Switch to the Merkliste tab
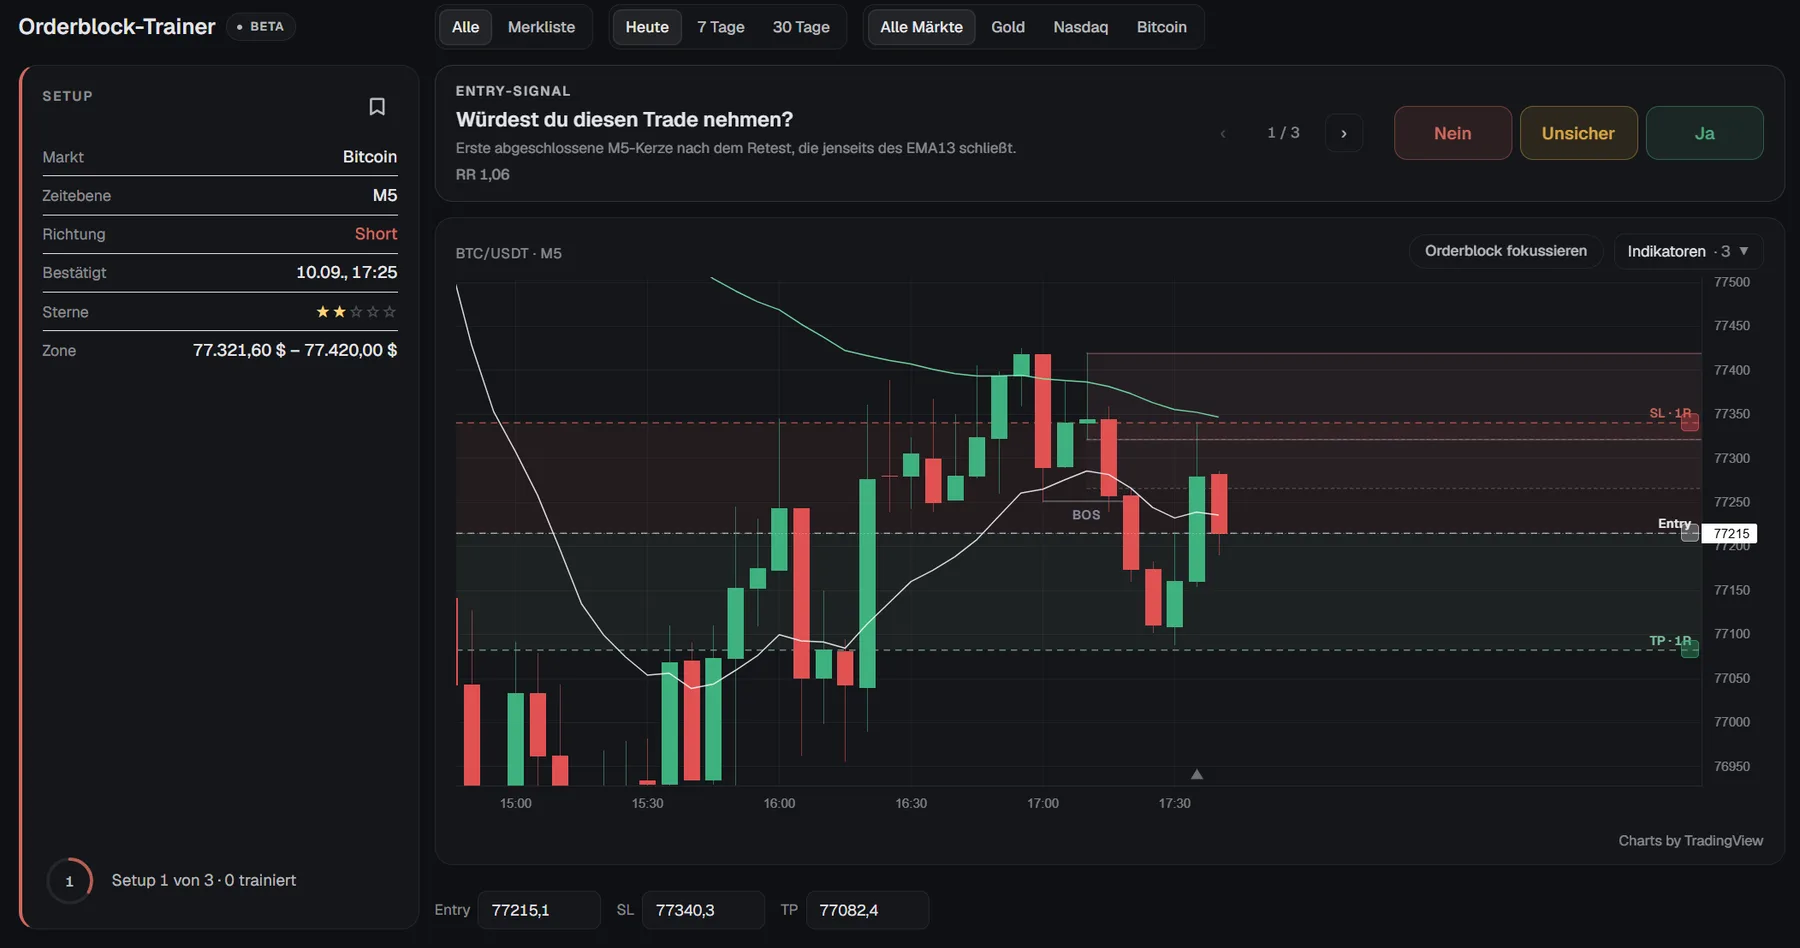This screenshot has width=1800, height=948. [541, 27]
